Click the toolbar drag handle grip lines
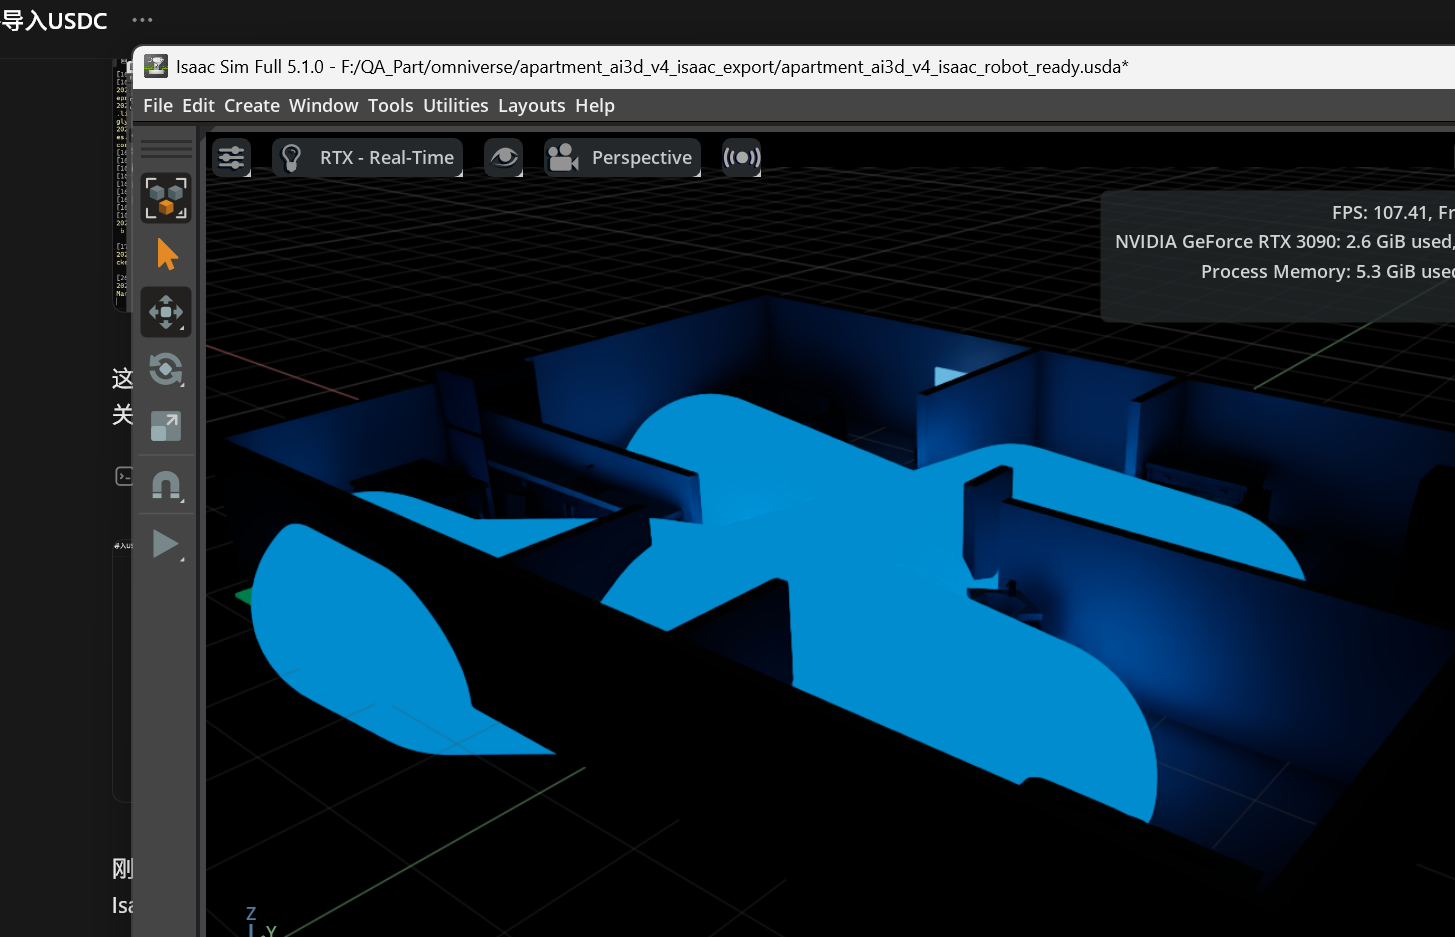Viewport: 1455px width, 937px height. (x=166, y=149)
